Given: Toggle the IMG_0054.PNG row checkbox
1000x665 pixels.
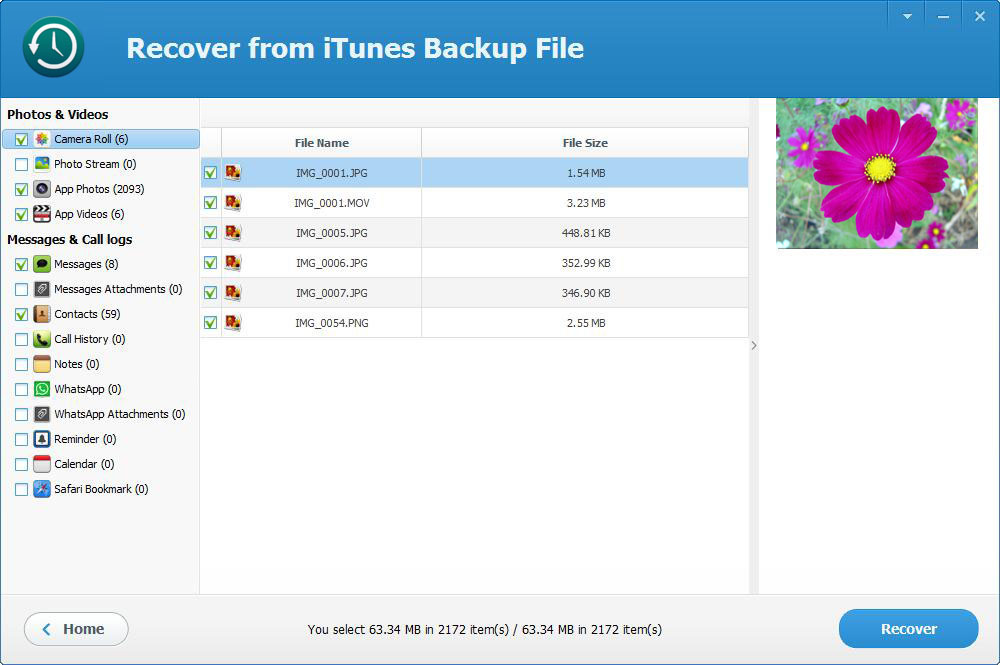Looking at the screenshot, I should point(211,323).
